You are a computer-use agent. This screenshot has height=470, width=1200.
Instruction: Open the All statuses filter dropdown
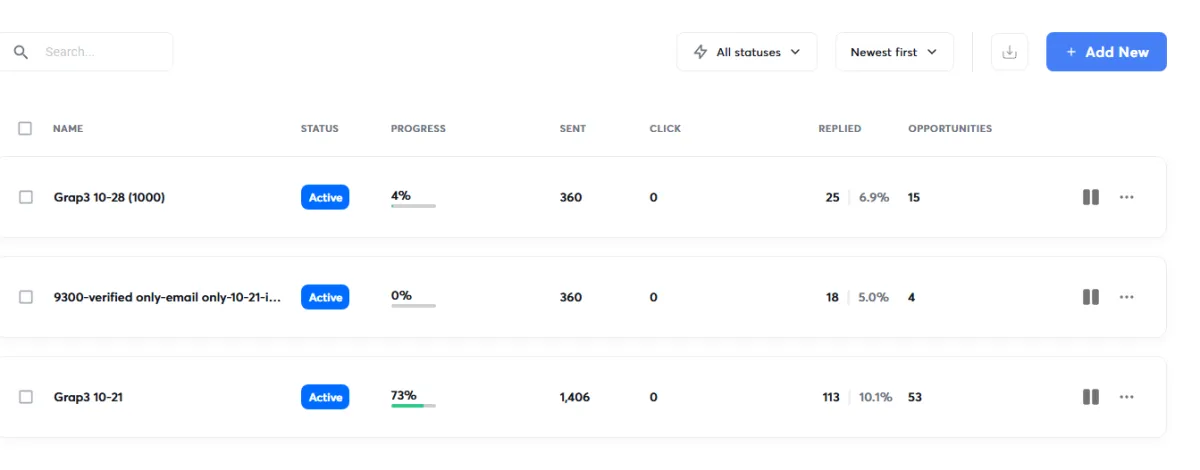tap(747, 52)
